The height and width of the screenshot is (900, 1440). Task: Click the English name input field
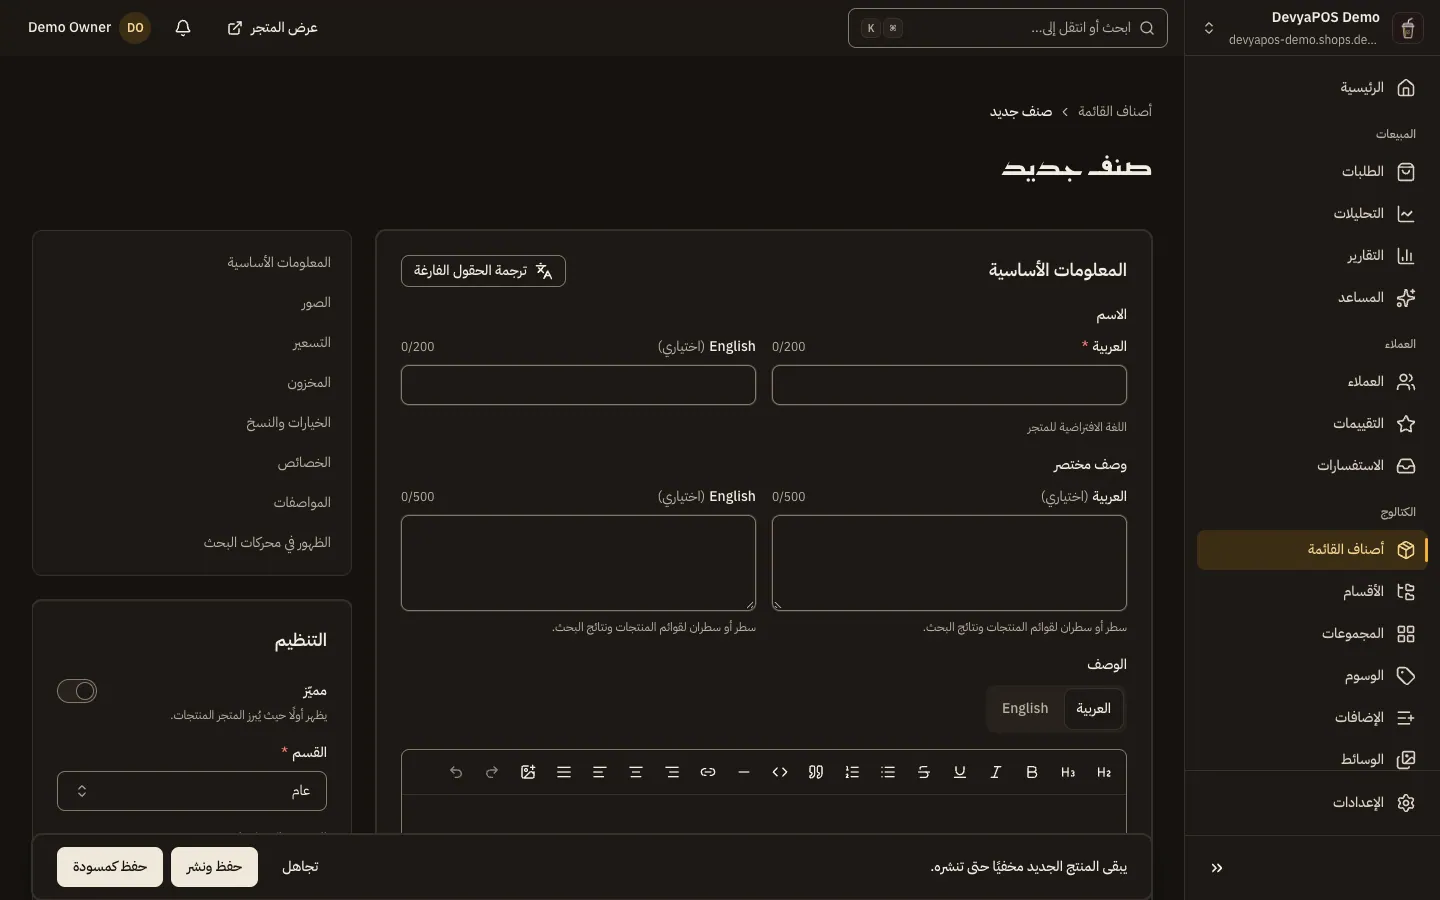point(578,385)
